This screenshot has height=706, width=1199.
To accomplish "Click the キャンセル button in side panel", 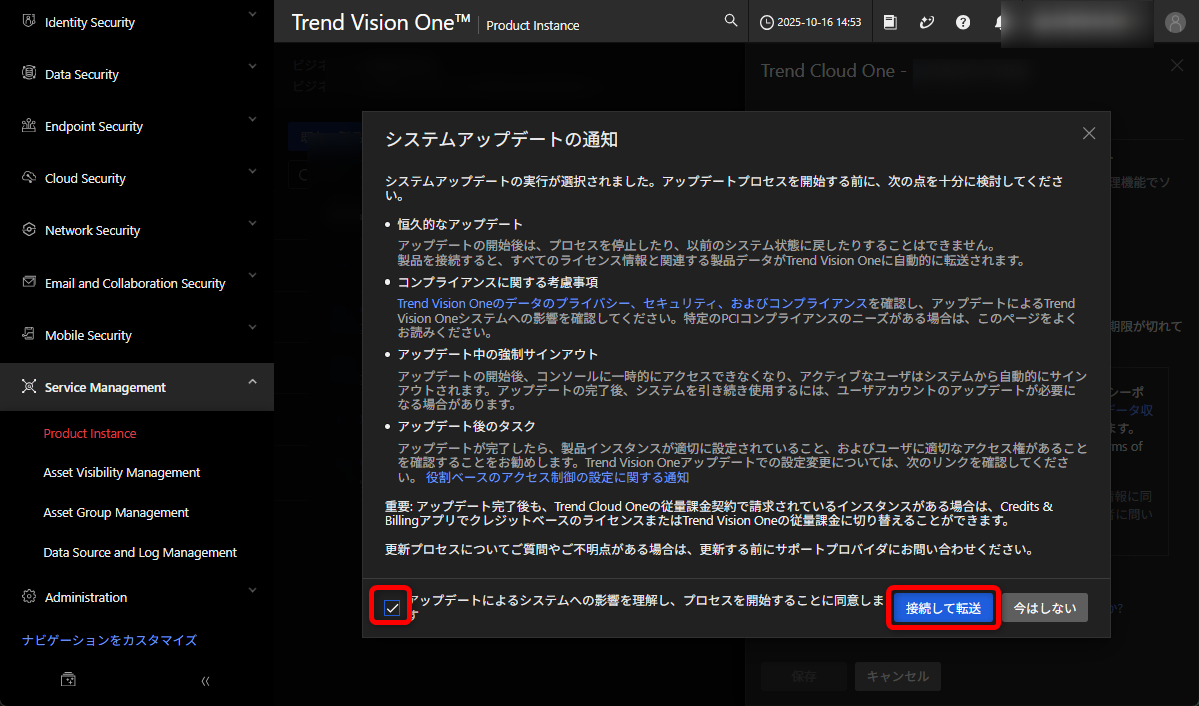I will coord(898,676).
